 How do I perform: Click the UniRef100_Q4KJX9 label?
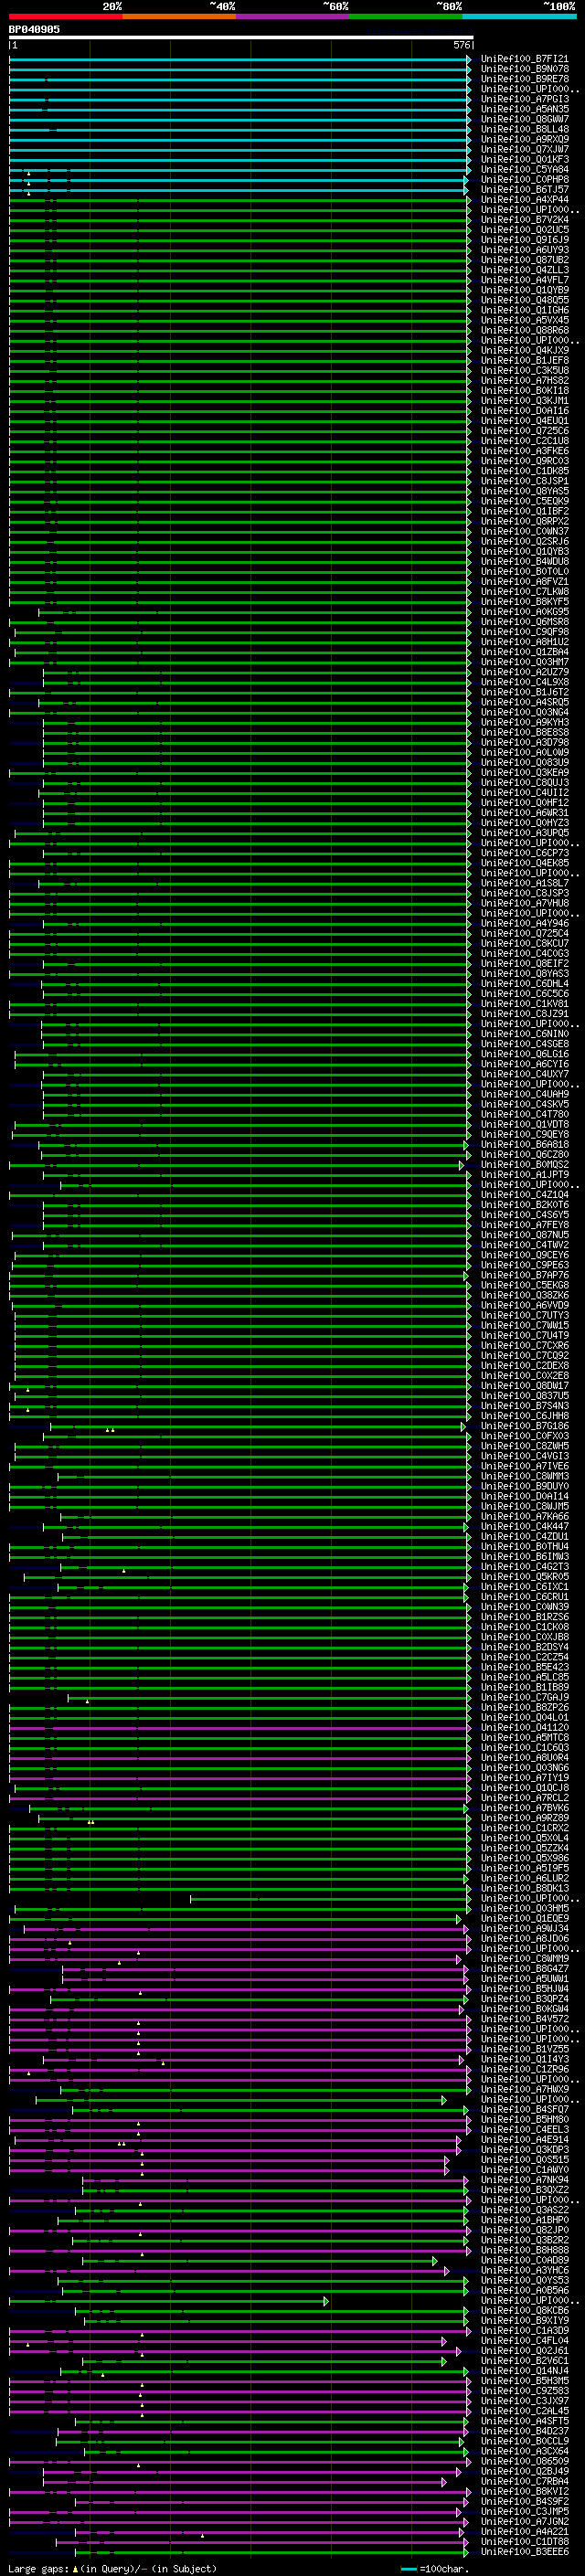(x=525, y=351)
